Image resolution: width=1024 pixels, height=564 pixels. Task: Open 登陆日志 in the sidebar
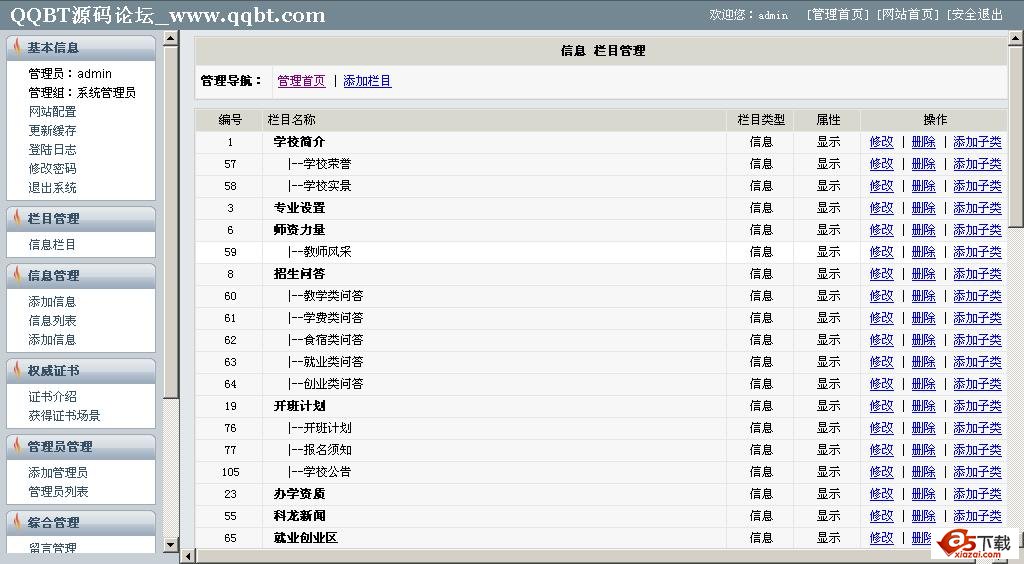point(52,149)
